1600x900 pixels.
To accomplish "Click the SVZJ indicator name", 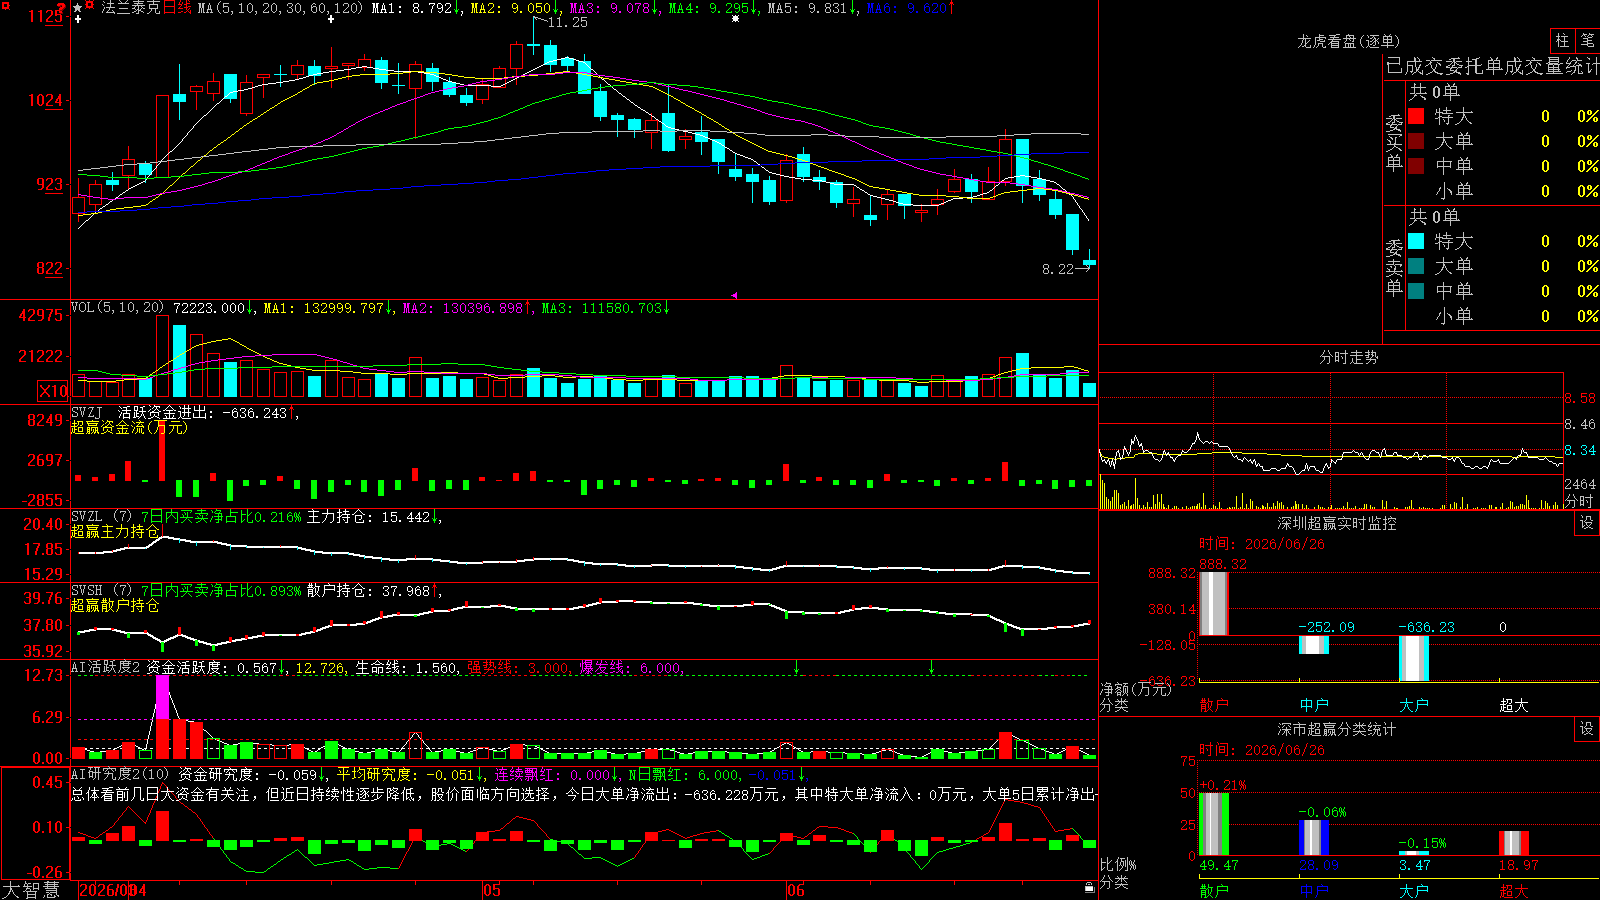I will pyautogui.click(x=87, y=412).
